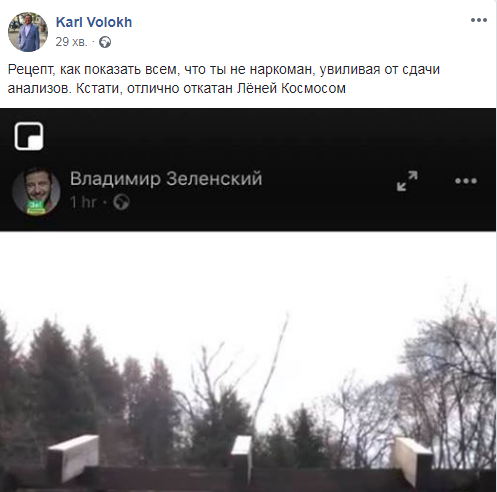Open the post options three-dots menu

coord(479,20)
